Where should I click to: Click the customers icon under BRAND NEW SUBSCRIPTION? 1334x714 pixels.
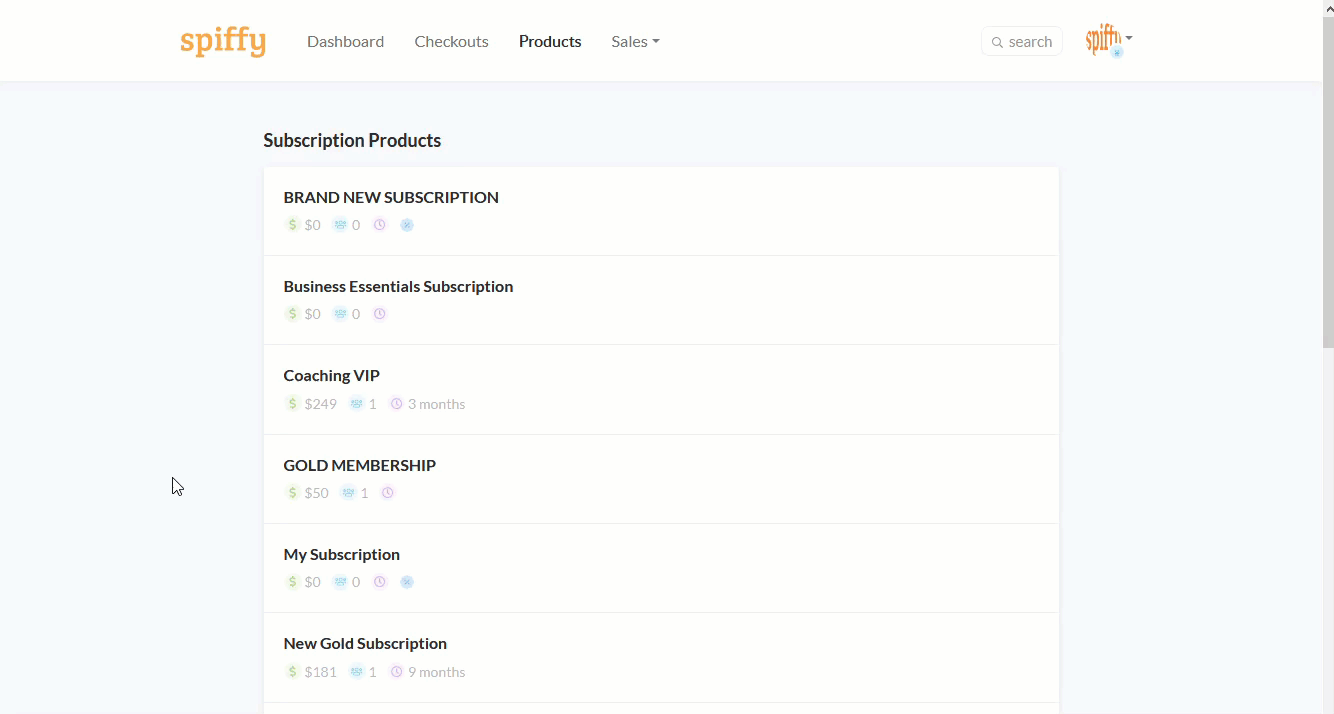(x=340, y=225)
